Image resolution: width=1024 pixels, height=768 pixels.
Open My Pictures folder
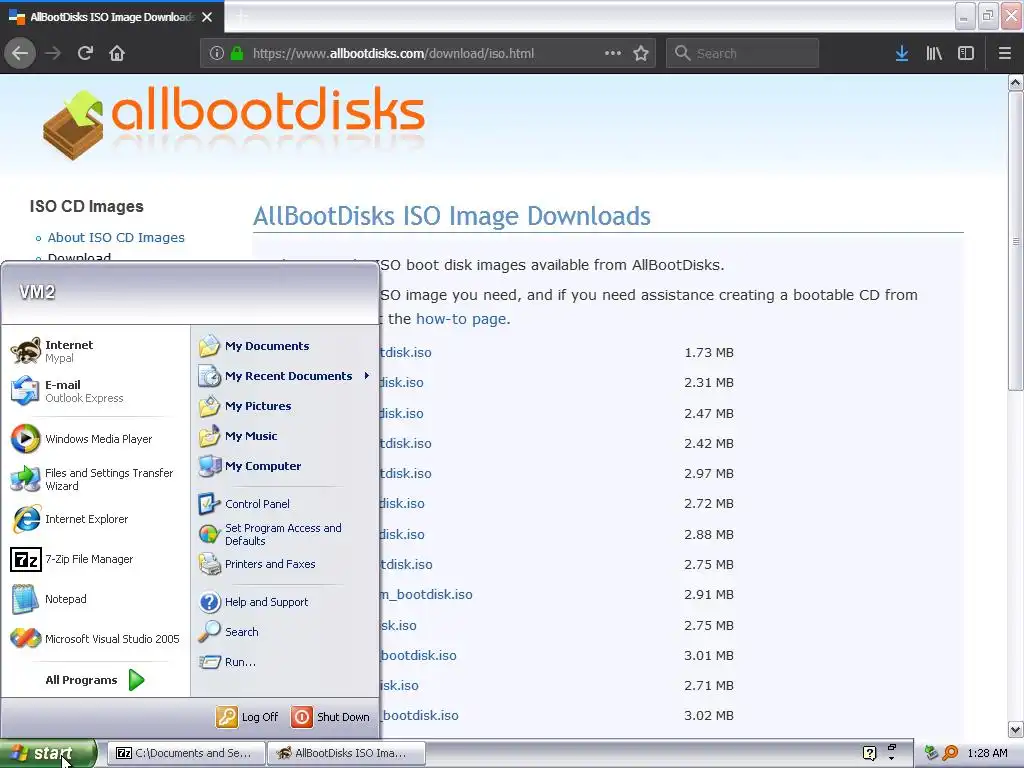coord(284,406)
